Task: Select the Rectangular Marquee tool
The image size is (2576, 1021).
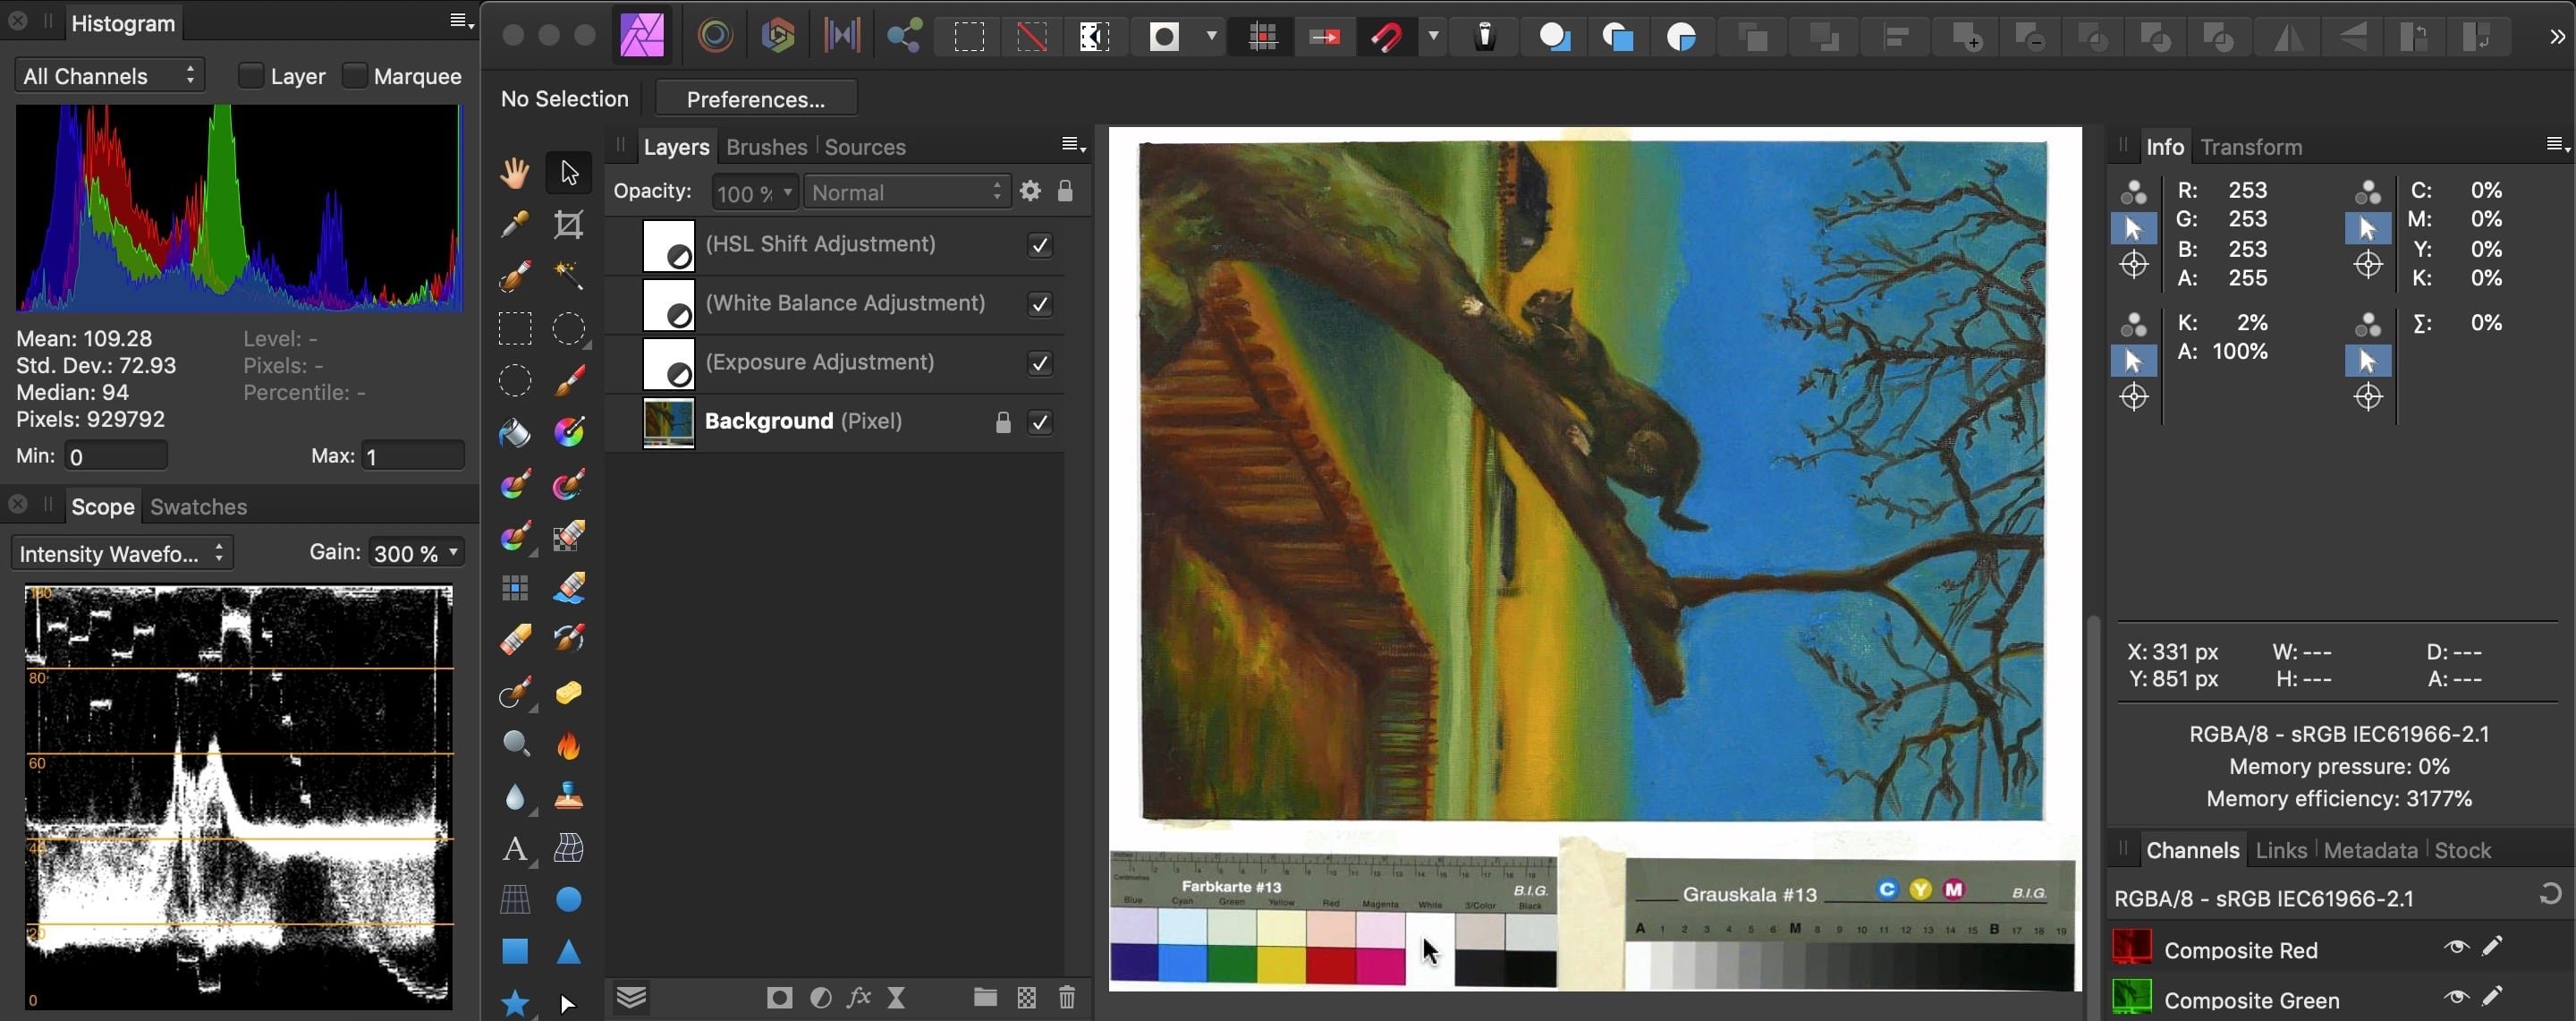Action: 515,328
